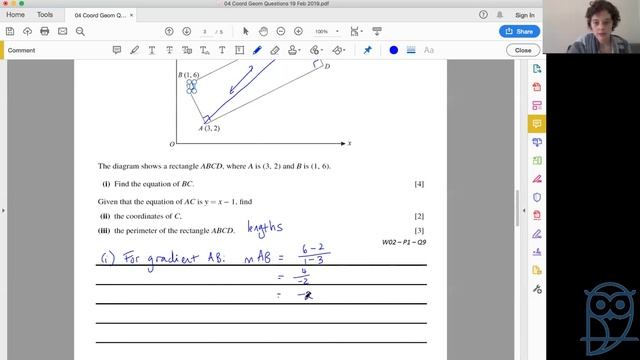The image size is (640, 360).
Task: Select the 04 Coord Geom document tab
Action: click(100, 15)
